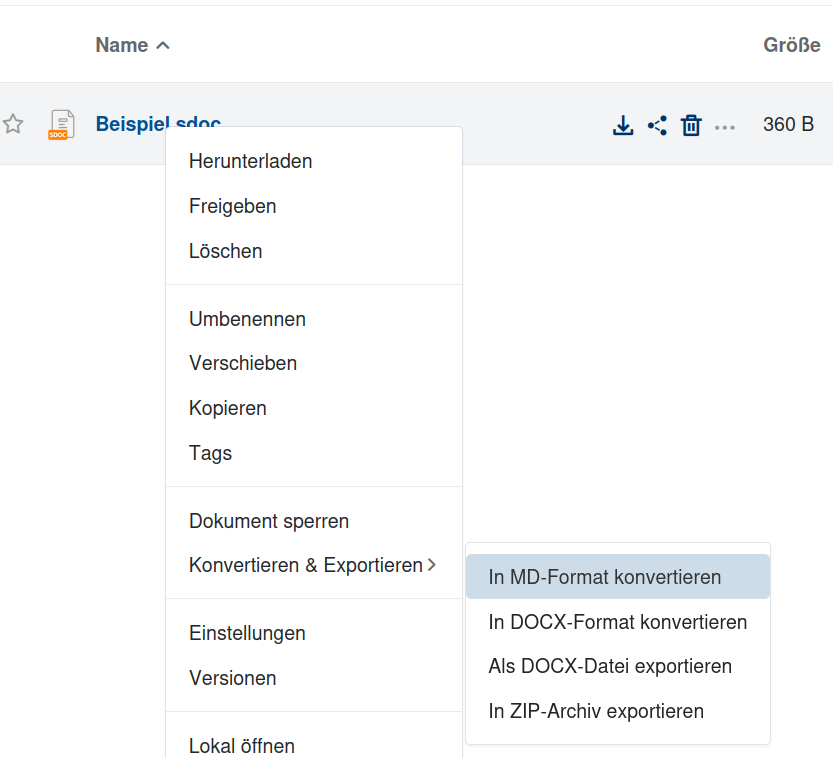This screenshot has height=758, width=833.
Task: Select In ZIP-Archiv exportieren
Action: 596,711
